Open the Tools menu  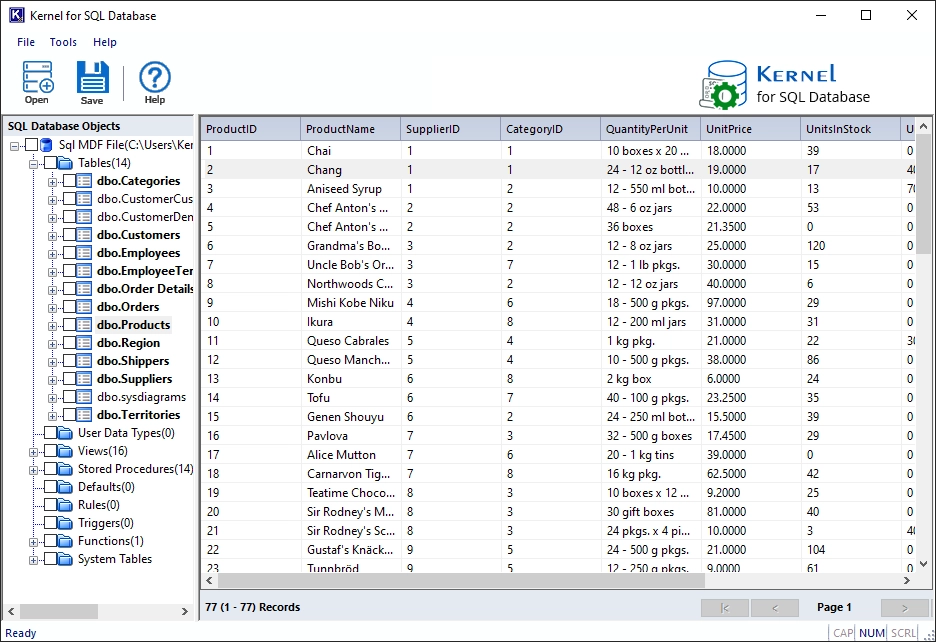click(63, 42)
